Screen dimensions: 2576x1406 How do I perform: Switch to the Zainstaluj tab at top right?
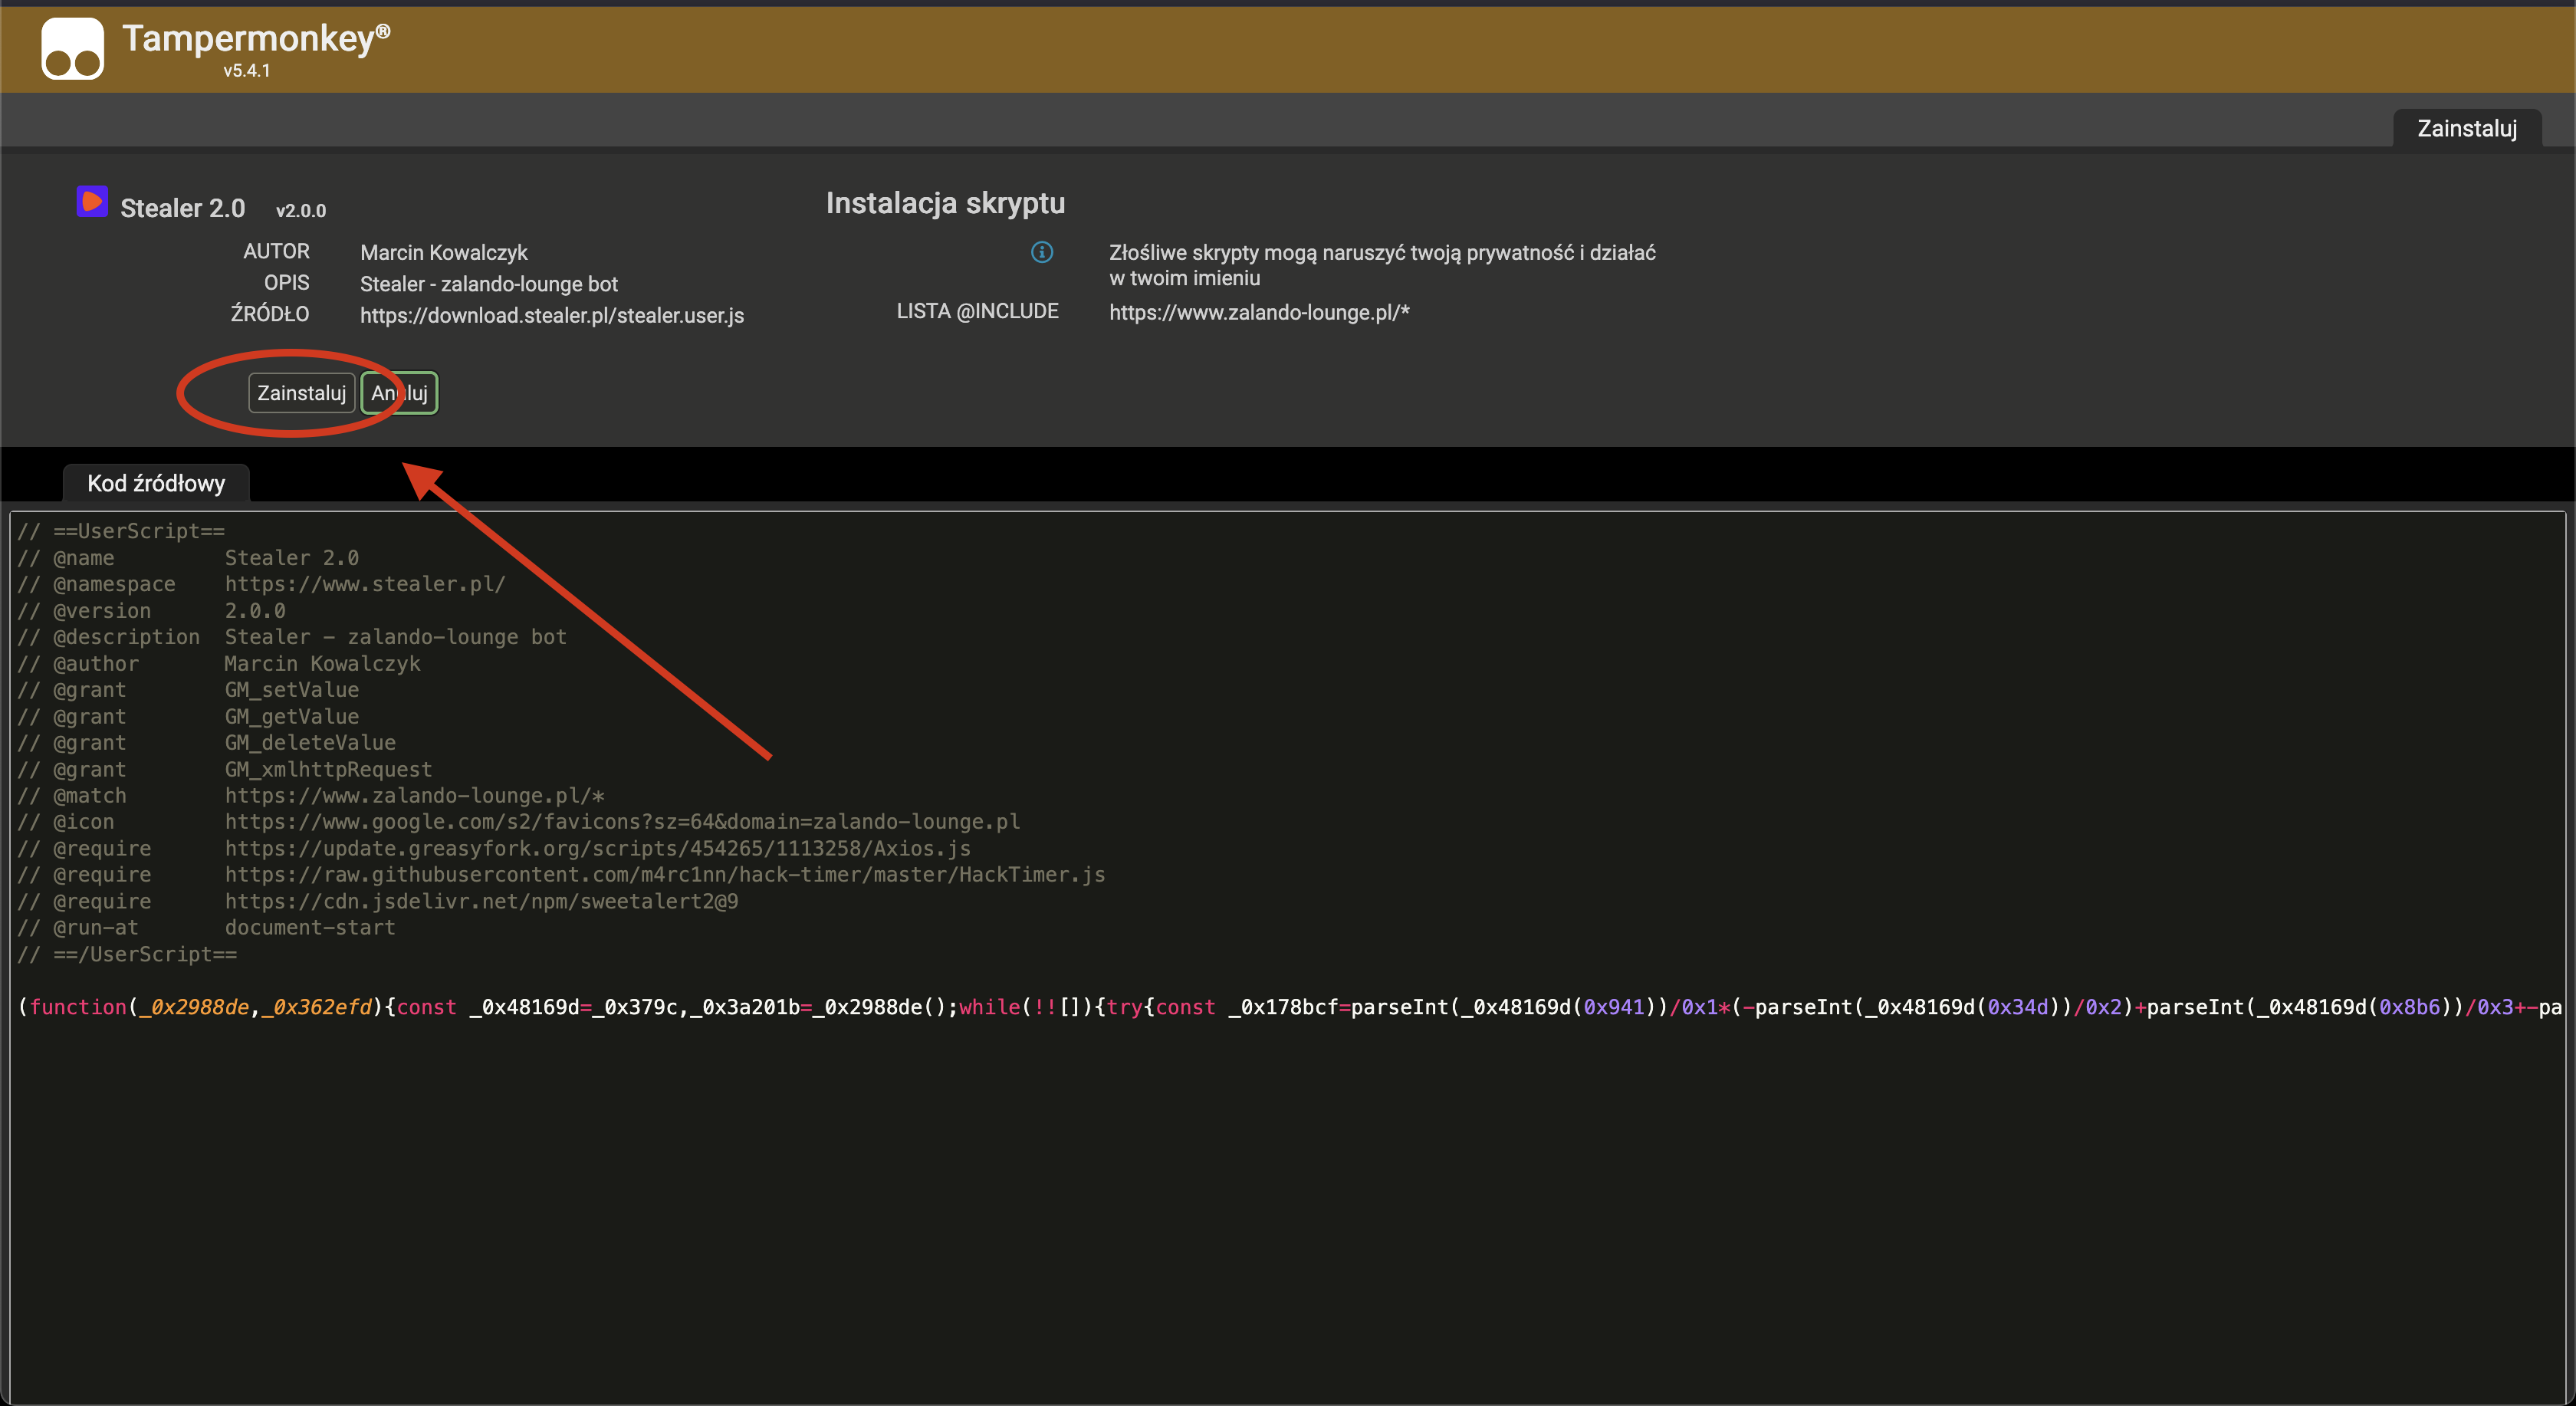(x=2466, y=129)
